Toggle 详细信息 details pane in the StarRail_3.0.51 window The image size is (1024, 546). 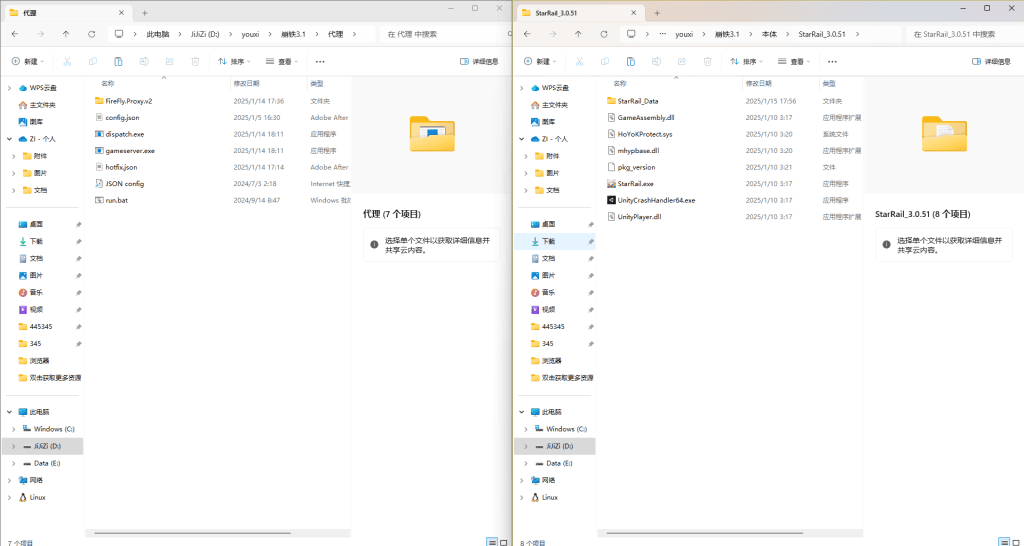(x=991, y=61)
